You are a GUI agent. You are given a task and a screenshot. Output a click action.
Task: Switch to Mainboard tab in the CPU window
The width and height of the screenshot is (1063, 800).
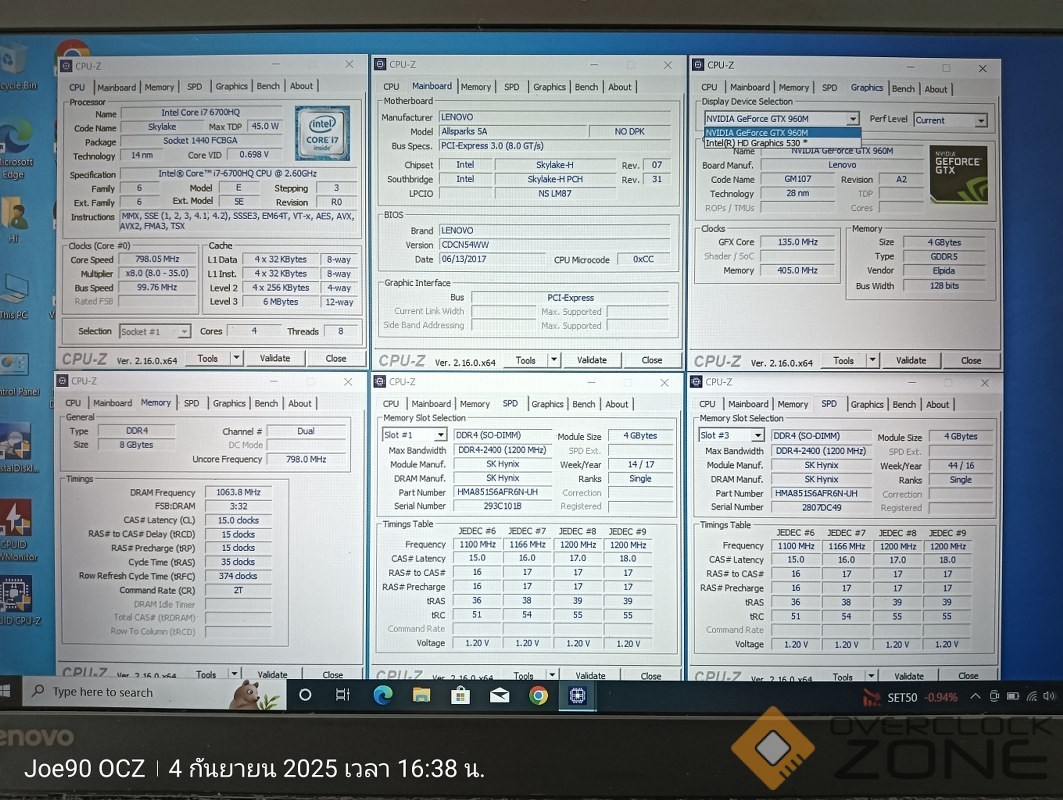[117, 87]
